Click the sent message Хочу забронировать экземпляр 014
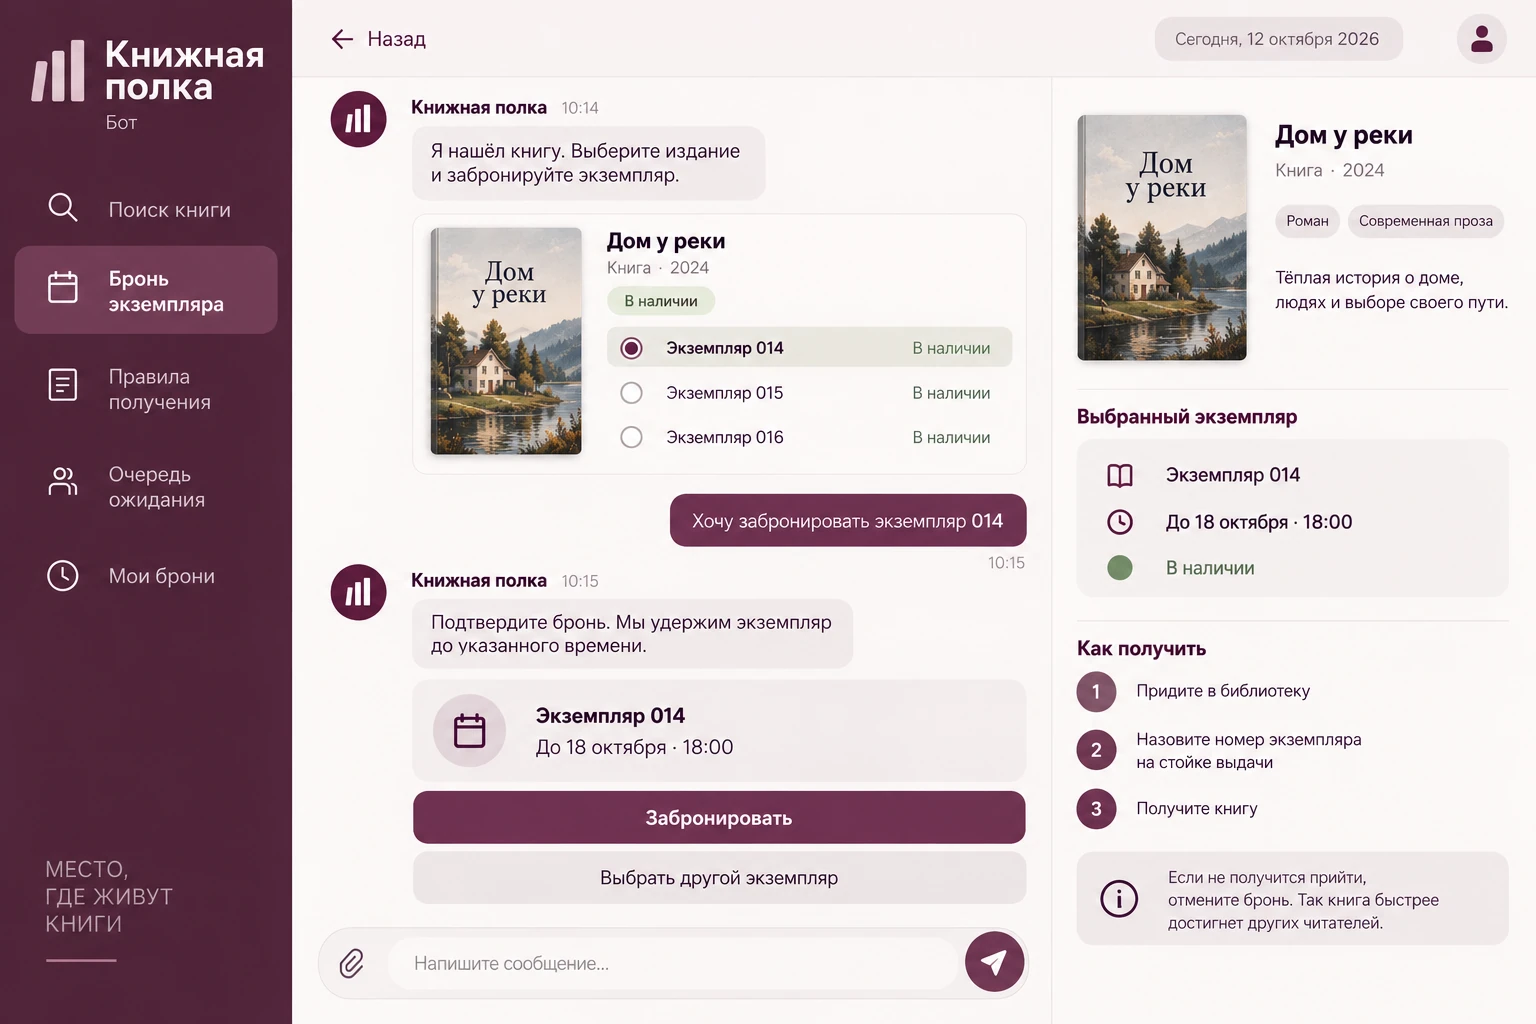The width and height of the screenshot is (1536, 1024). click(x=848, y=521)
